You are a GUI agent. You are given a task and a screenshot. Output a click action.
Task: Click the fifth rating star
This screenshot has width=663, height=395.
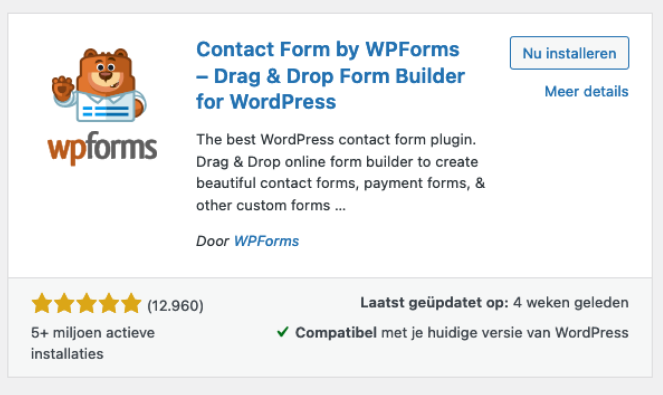point(131,303)
